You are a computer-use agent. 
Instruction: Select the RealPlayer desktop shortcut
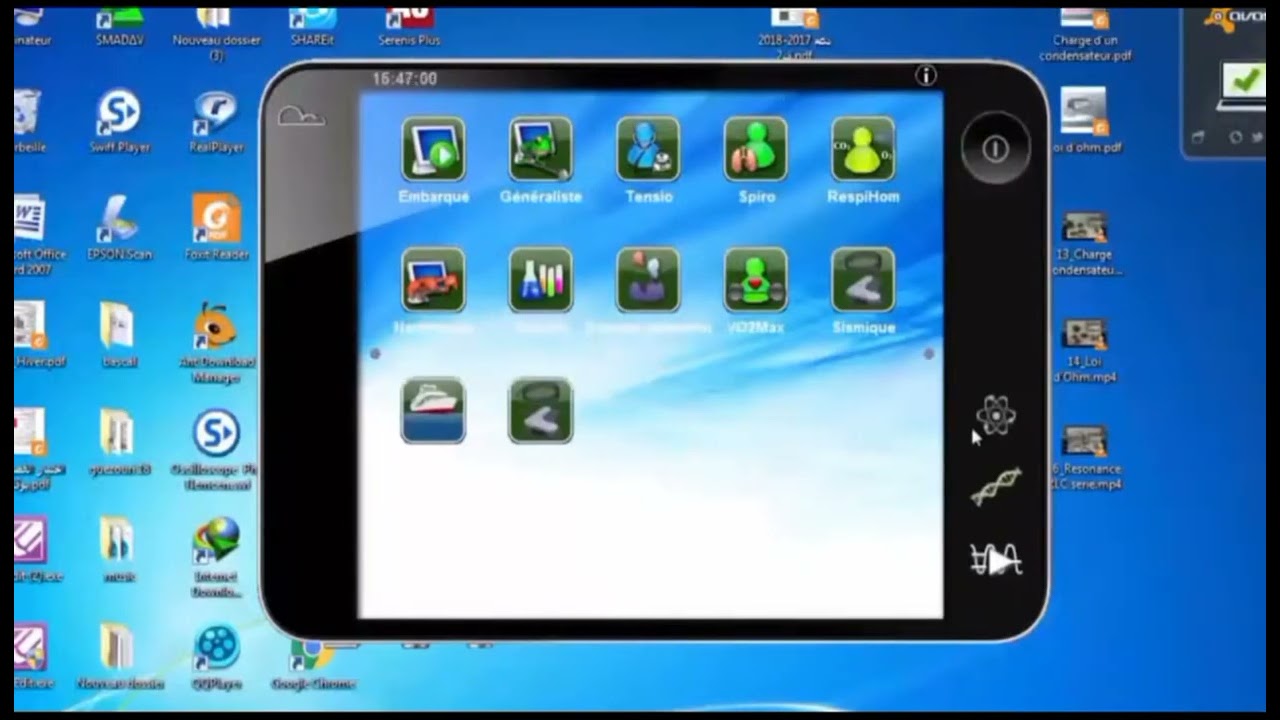(217, 121)
